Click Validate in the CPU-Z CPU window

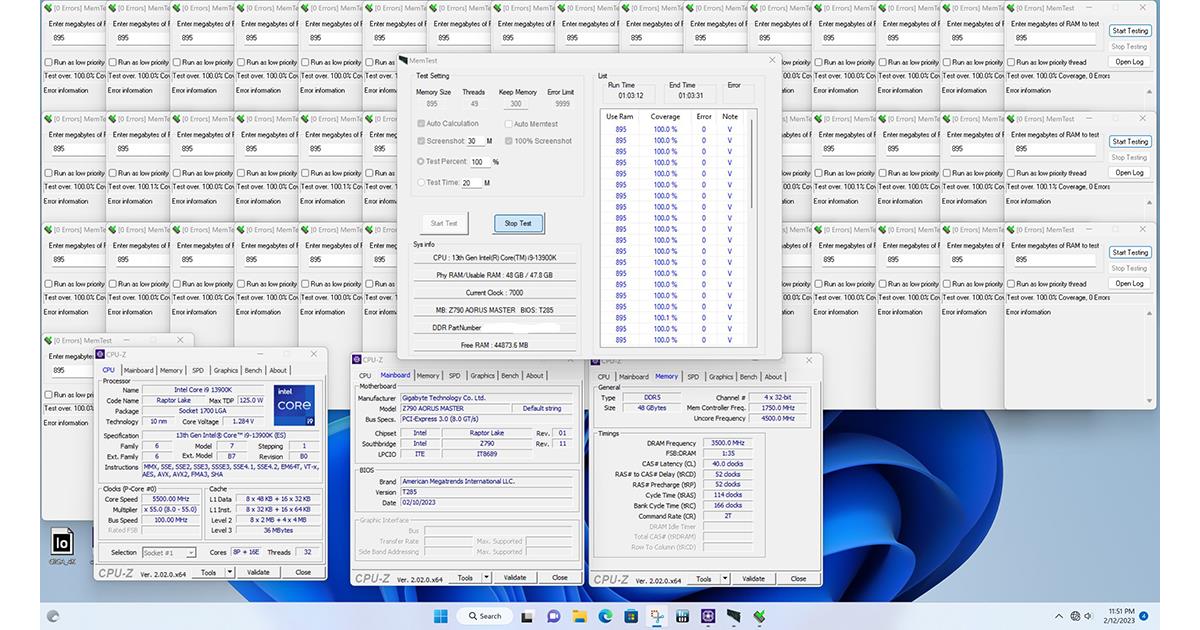258,572
